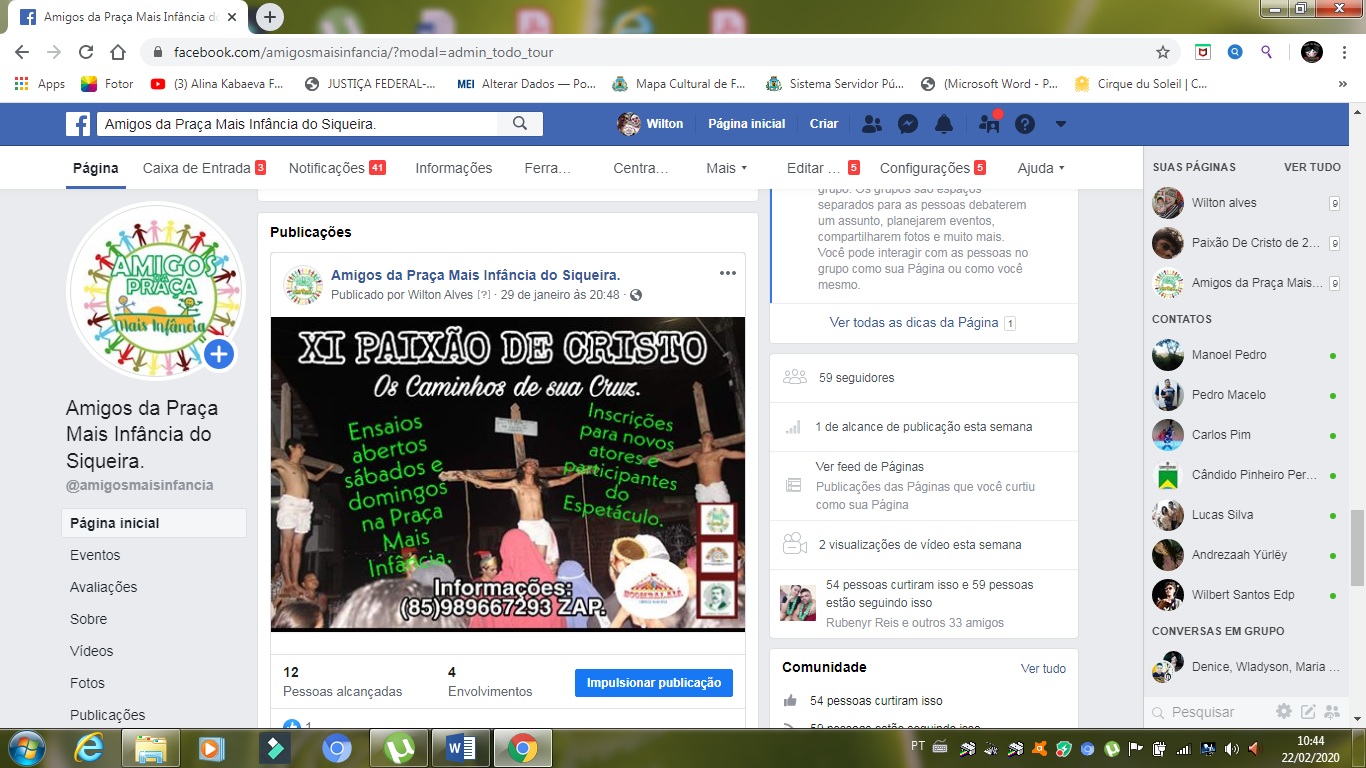Screen dimensions: 1366x768
Task: Expand the Mais dropdown menu
Action: [x=726, y=168]
